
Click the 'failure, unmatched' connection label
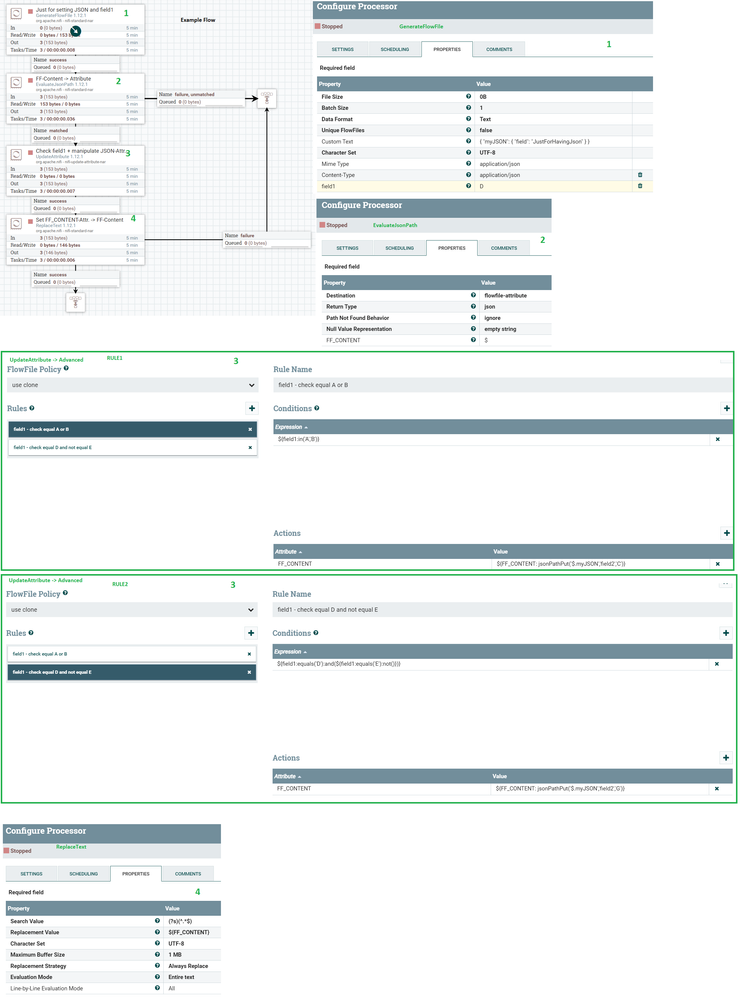pyautogui.click(x=201, y=98)
